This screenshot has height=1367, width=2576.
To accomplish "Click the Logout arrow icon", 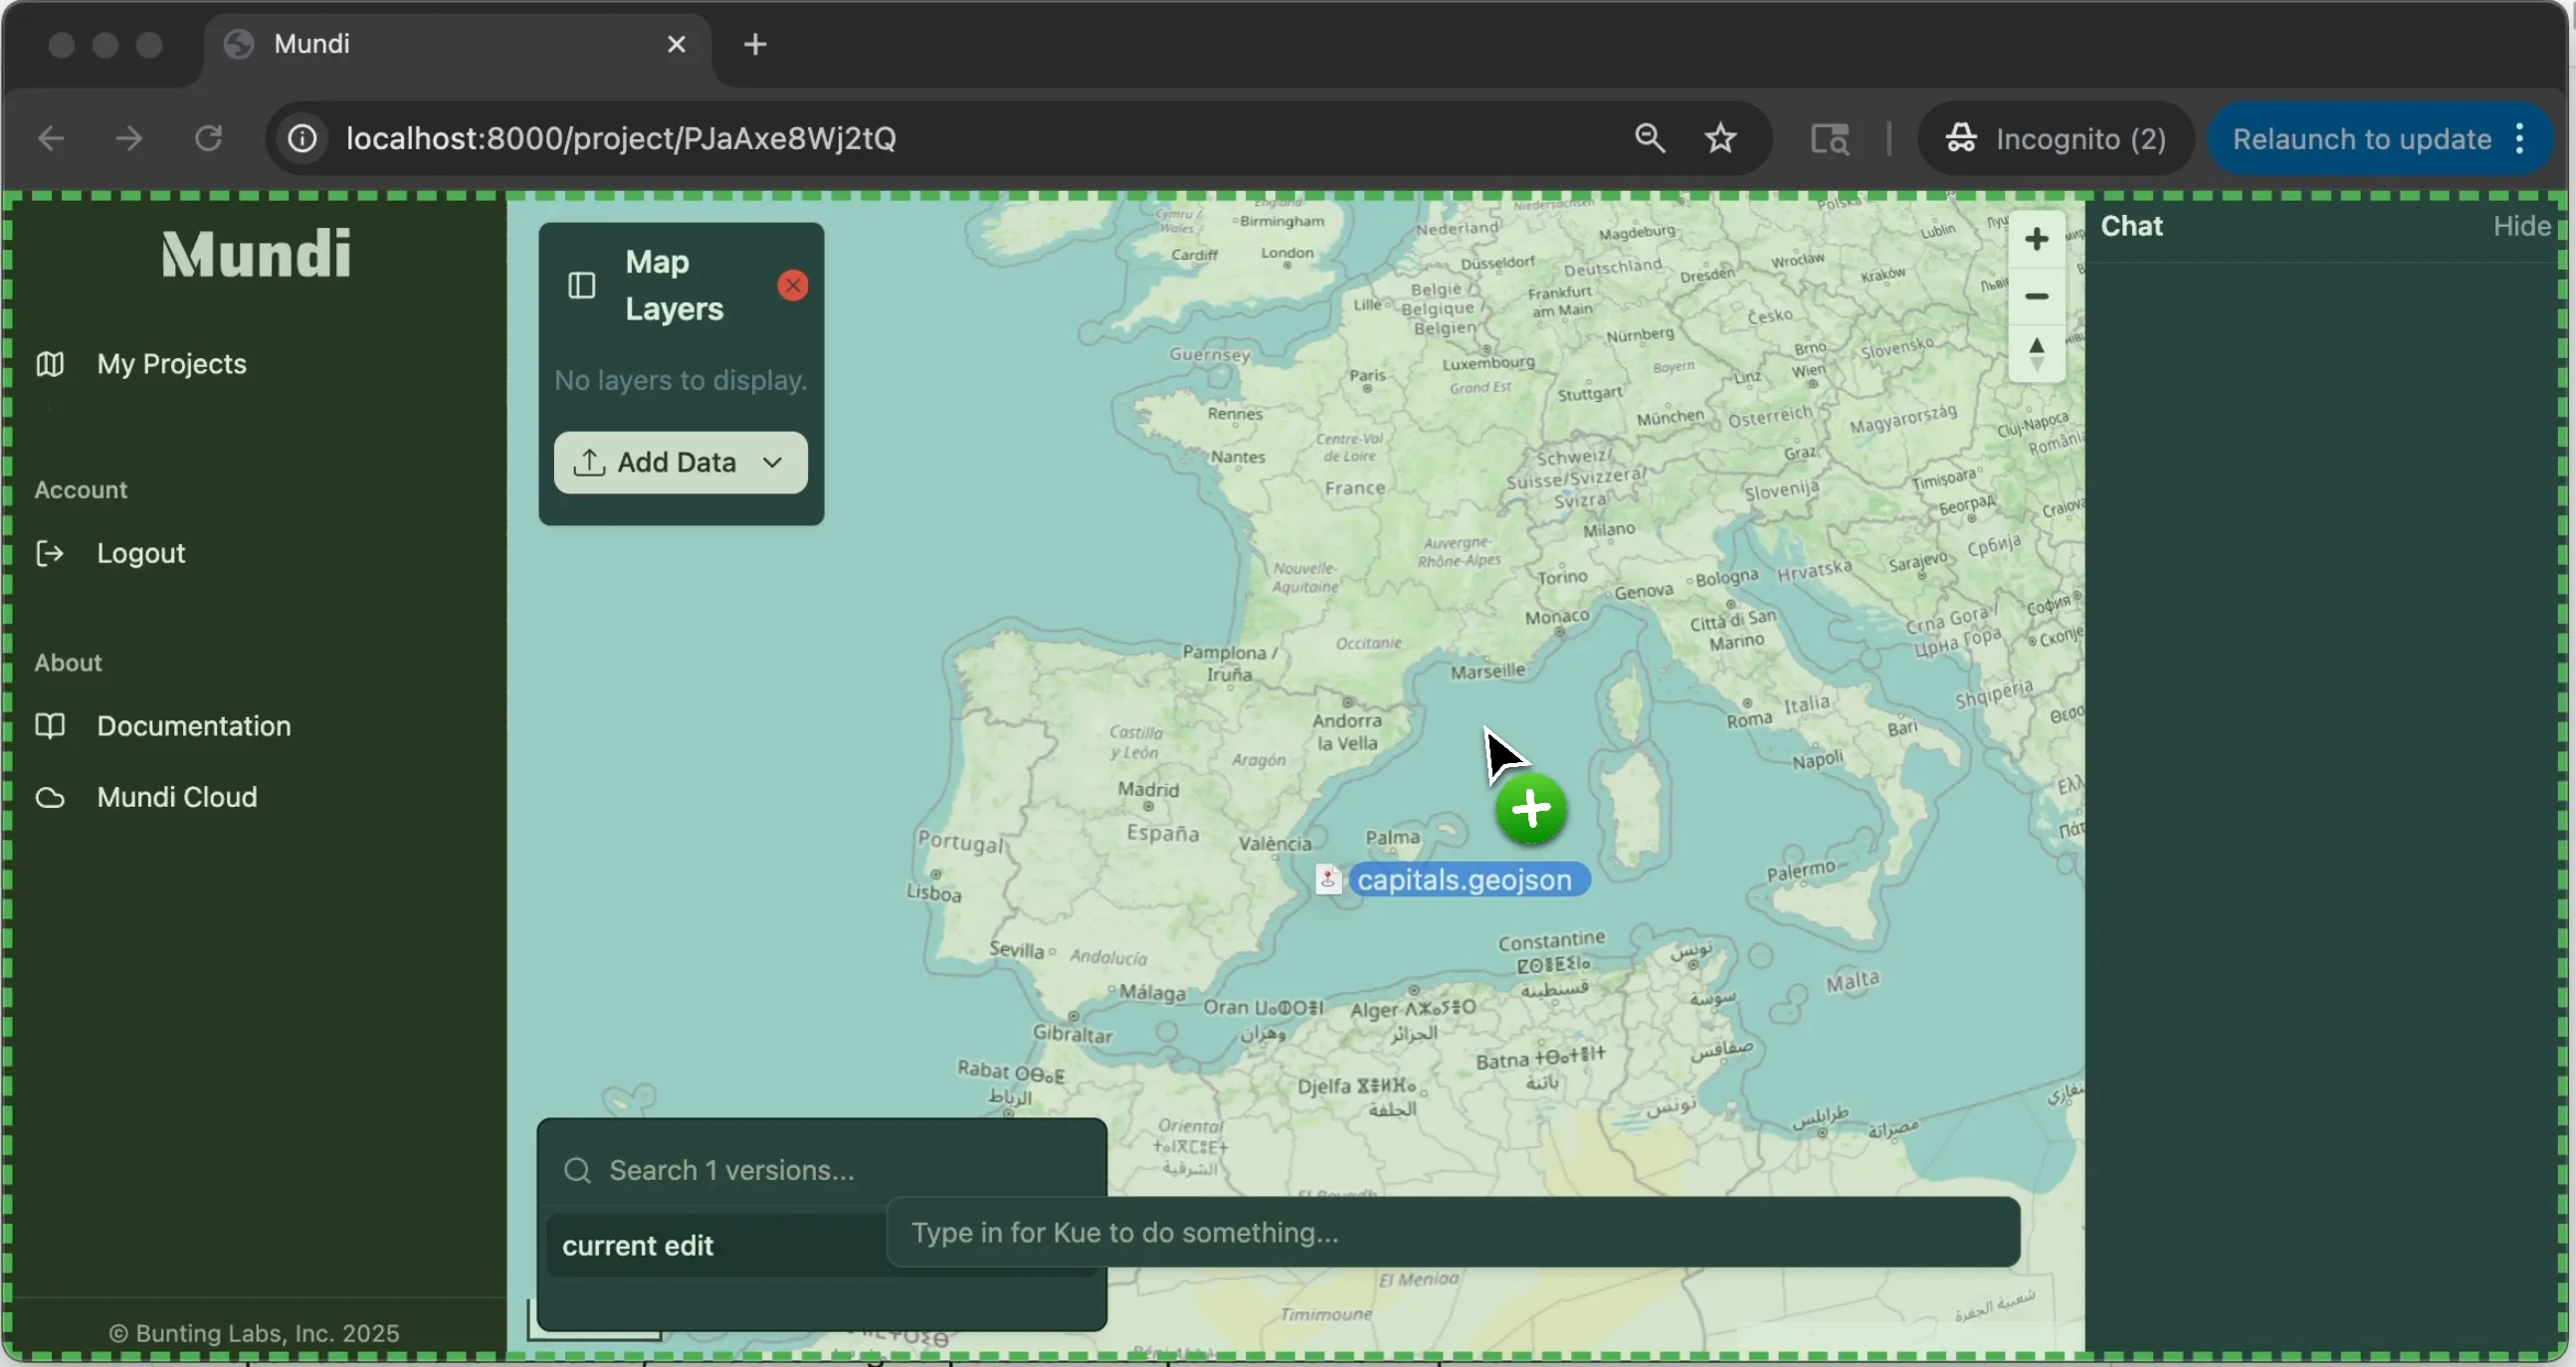I will [50, 553].
